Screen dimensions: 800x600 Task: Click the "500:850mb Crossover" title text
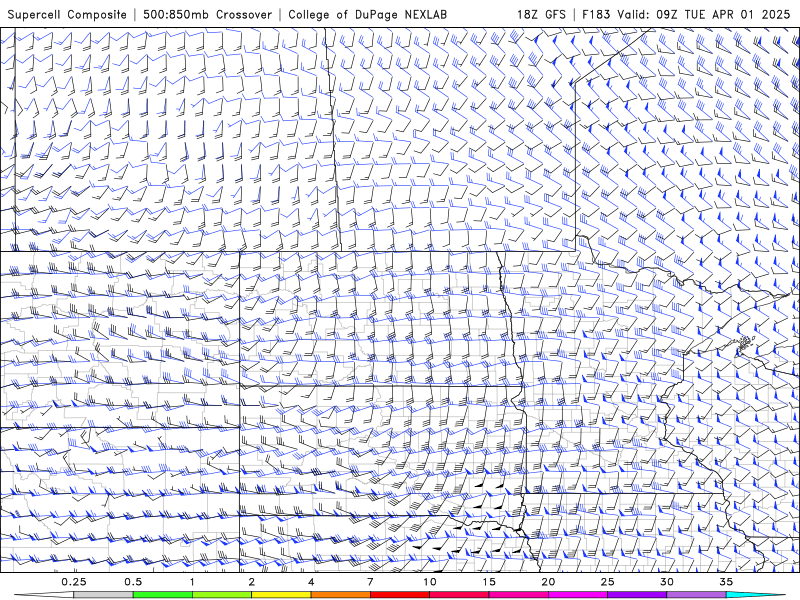207,14
